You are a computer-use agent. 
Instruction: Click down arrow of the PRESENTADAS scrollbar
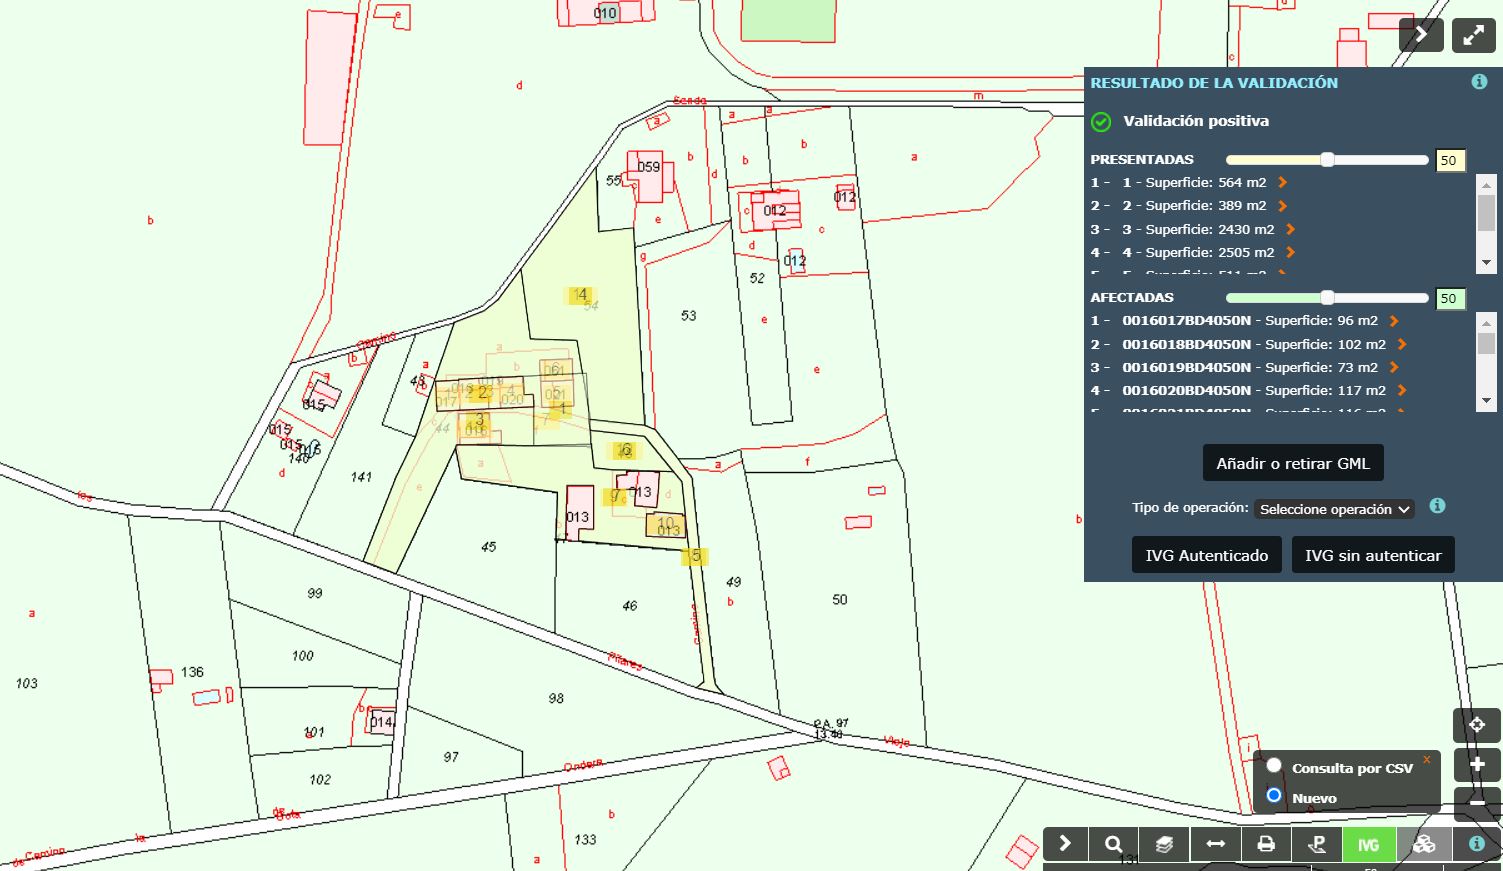point(1487,262)
